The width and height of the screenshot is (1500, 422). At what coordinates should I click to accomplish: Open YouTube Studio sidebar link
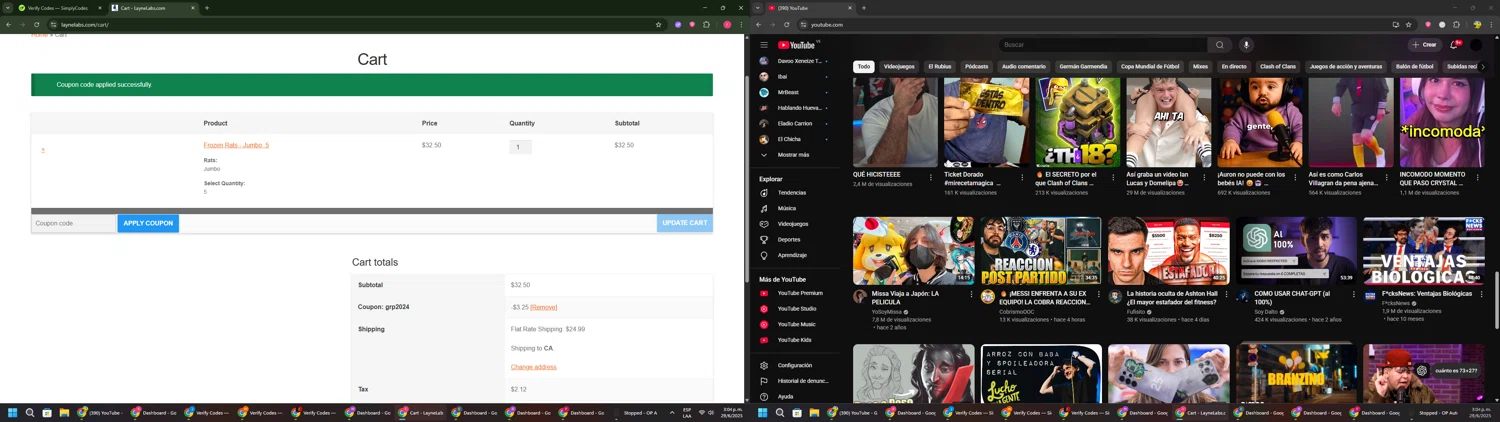(795, 309)
